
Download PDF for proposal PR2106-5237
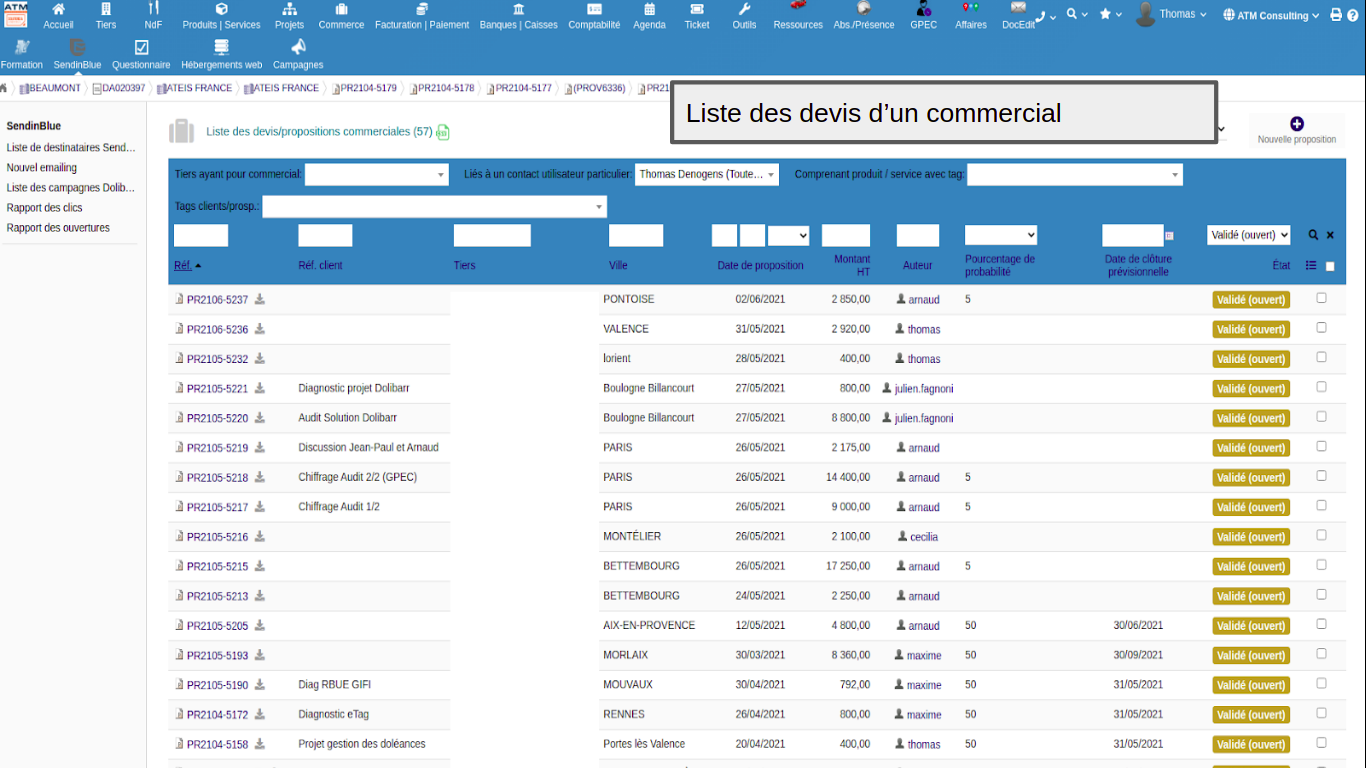click(x=260, y=299)
